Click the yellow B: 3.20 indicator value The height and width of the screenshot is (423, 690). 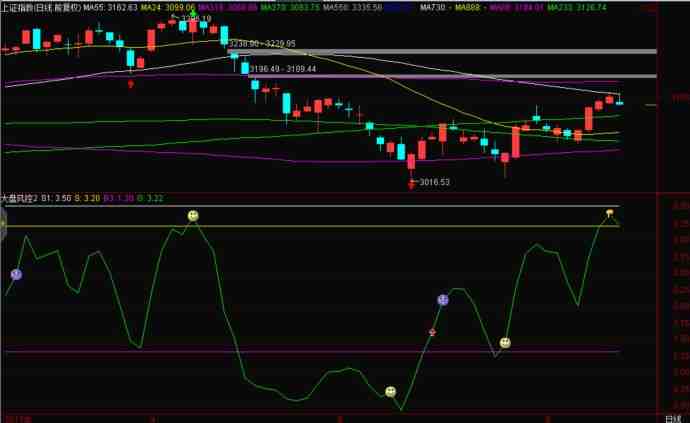(x=87, y=199)
